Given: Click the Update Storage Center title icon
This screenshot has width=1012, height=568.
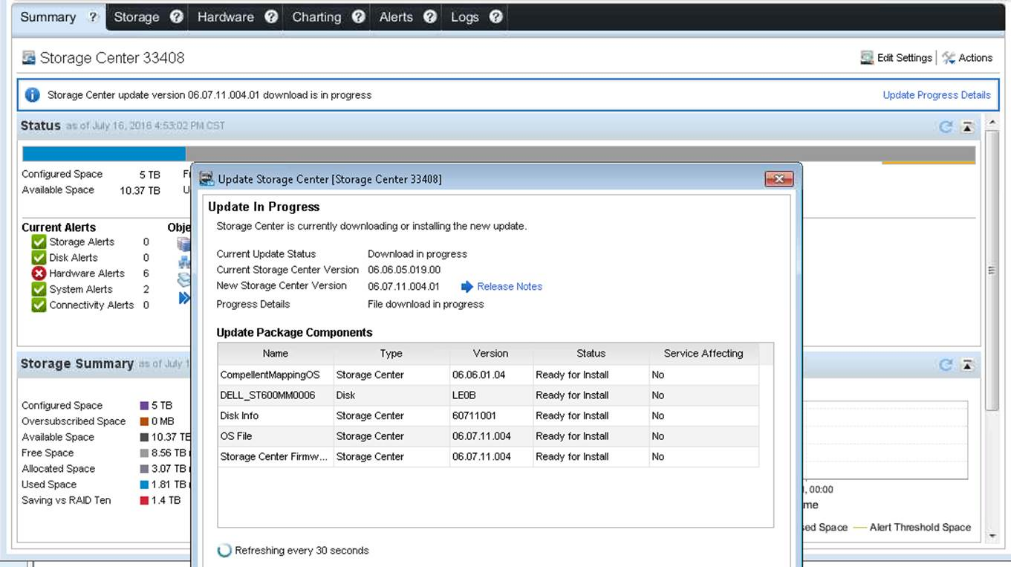Looking at the screenshot, I should point(207,179).
